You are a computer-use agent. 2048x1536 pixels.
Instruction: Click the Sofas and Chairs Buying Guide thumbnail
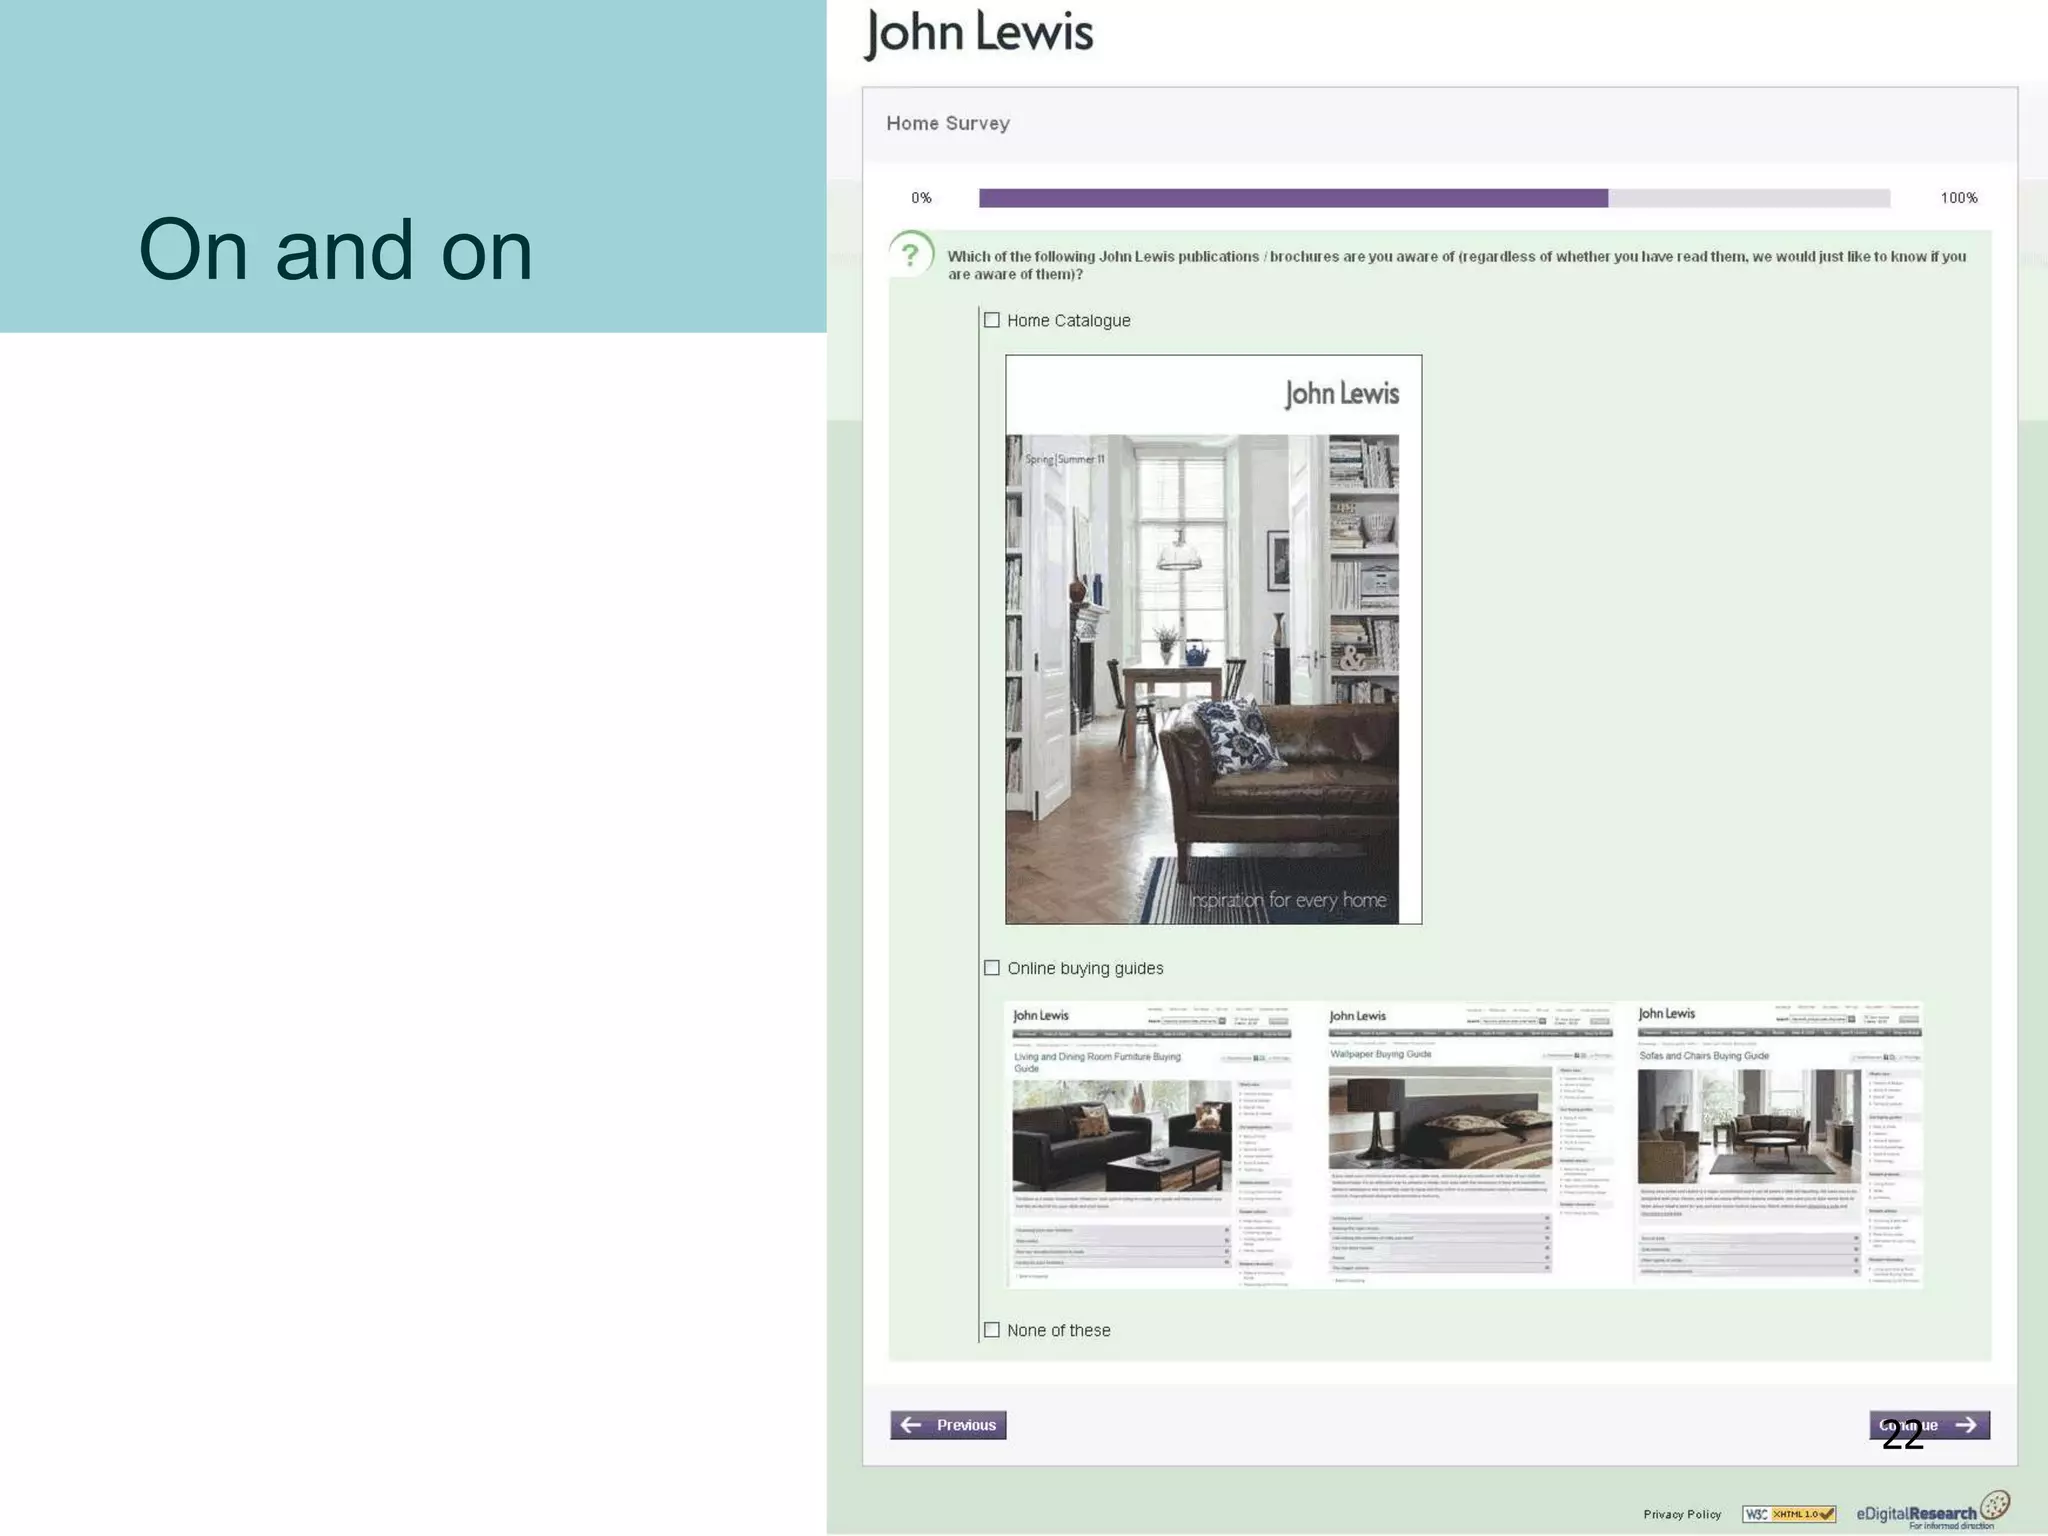pos(1778,1145)
